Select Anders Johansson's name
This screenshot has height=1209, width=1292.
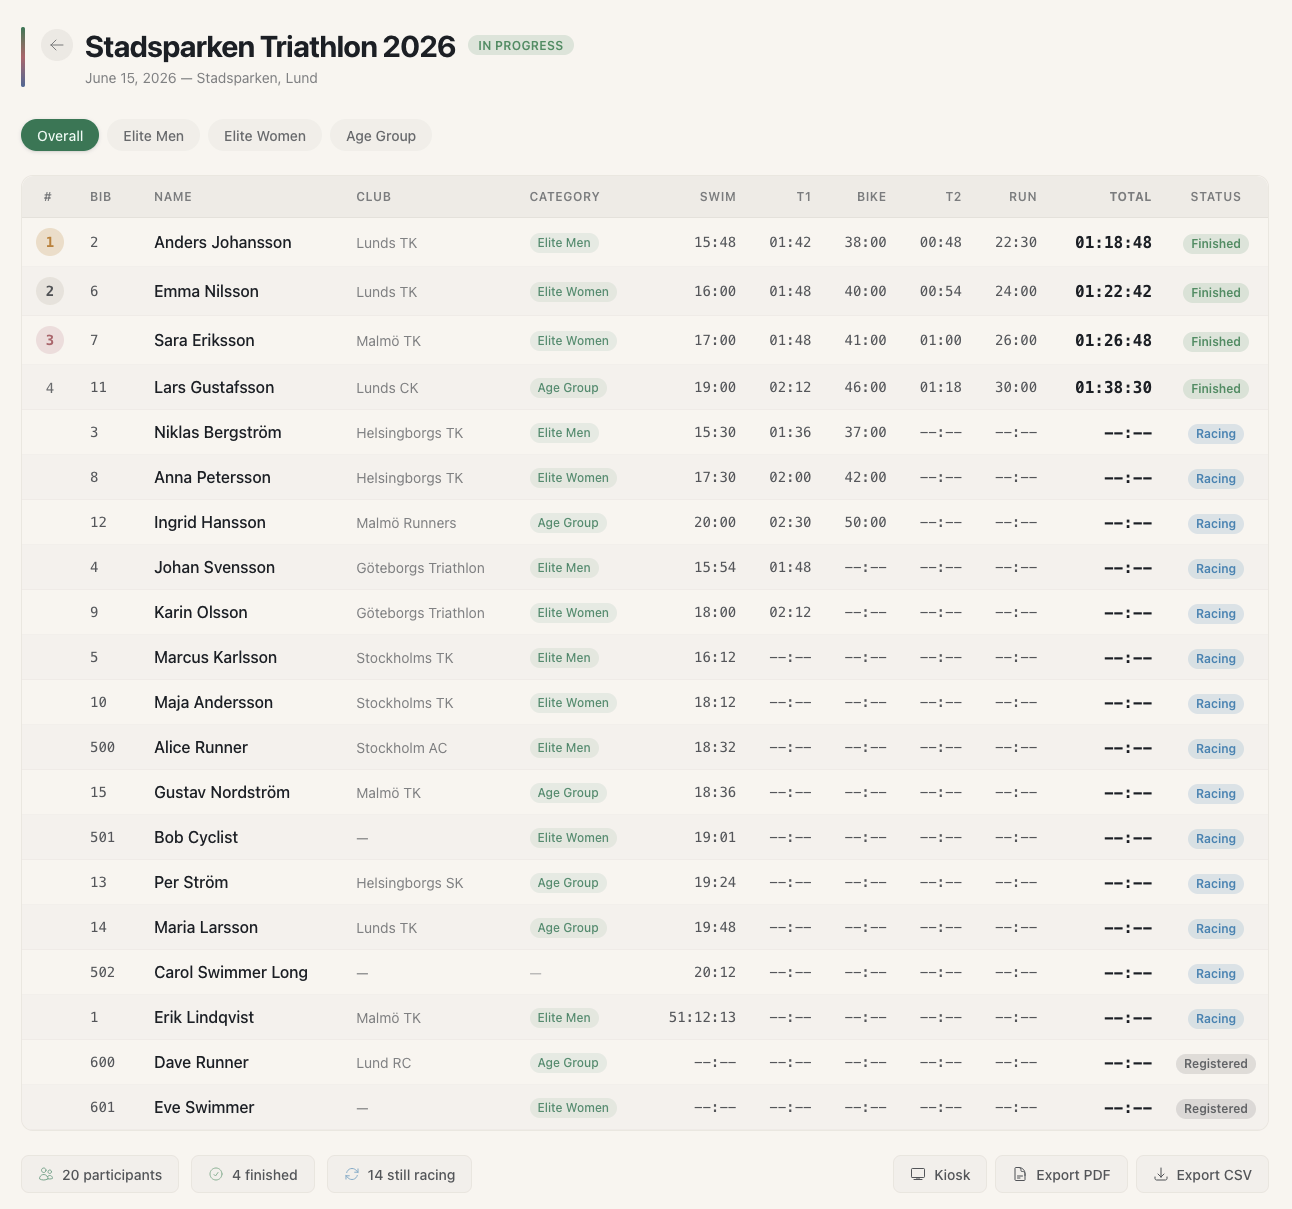pos(223,242)
